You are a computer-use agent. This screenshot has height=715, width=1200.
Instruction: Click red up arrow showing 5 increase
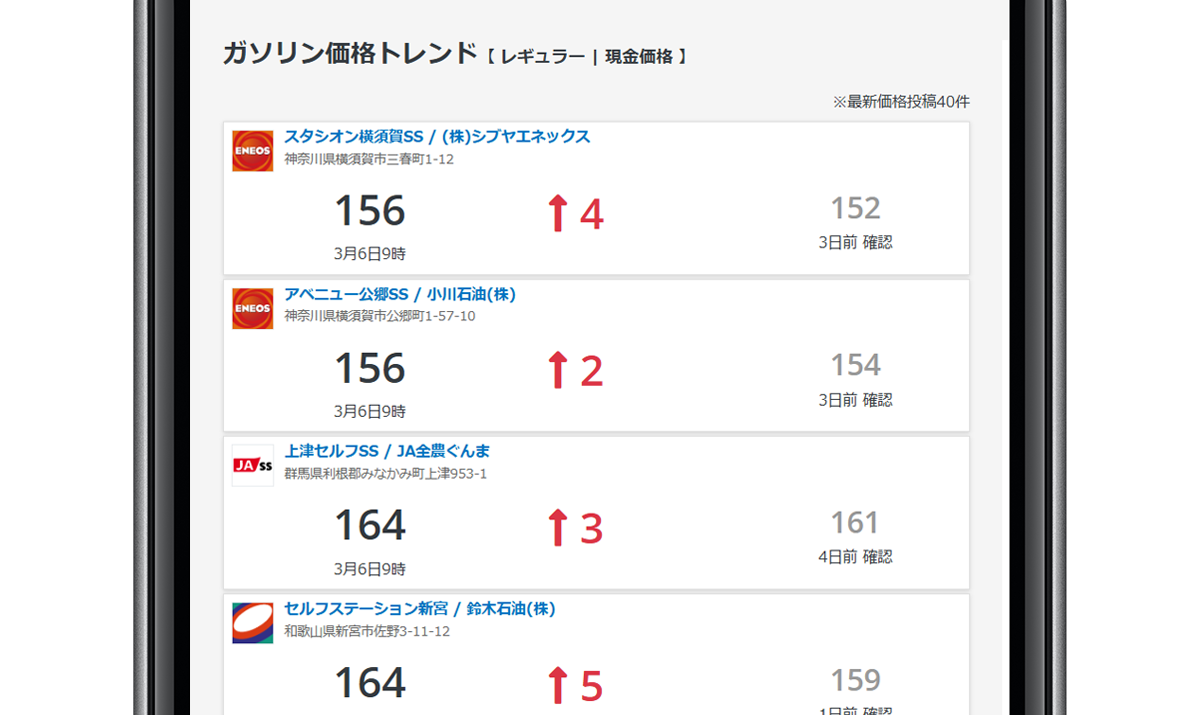point(558,685)
